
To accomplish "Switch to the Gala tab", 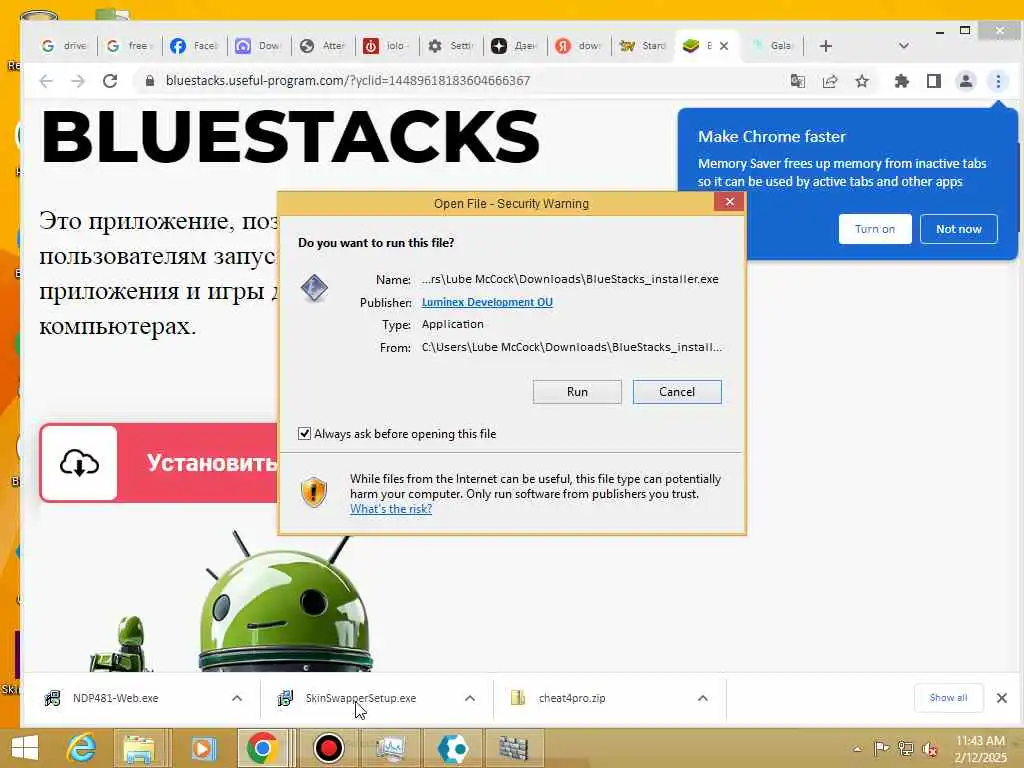I will [772, 46].
